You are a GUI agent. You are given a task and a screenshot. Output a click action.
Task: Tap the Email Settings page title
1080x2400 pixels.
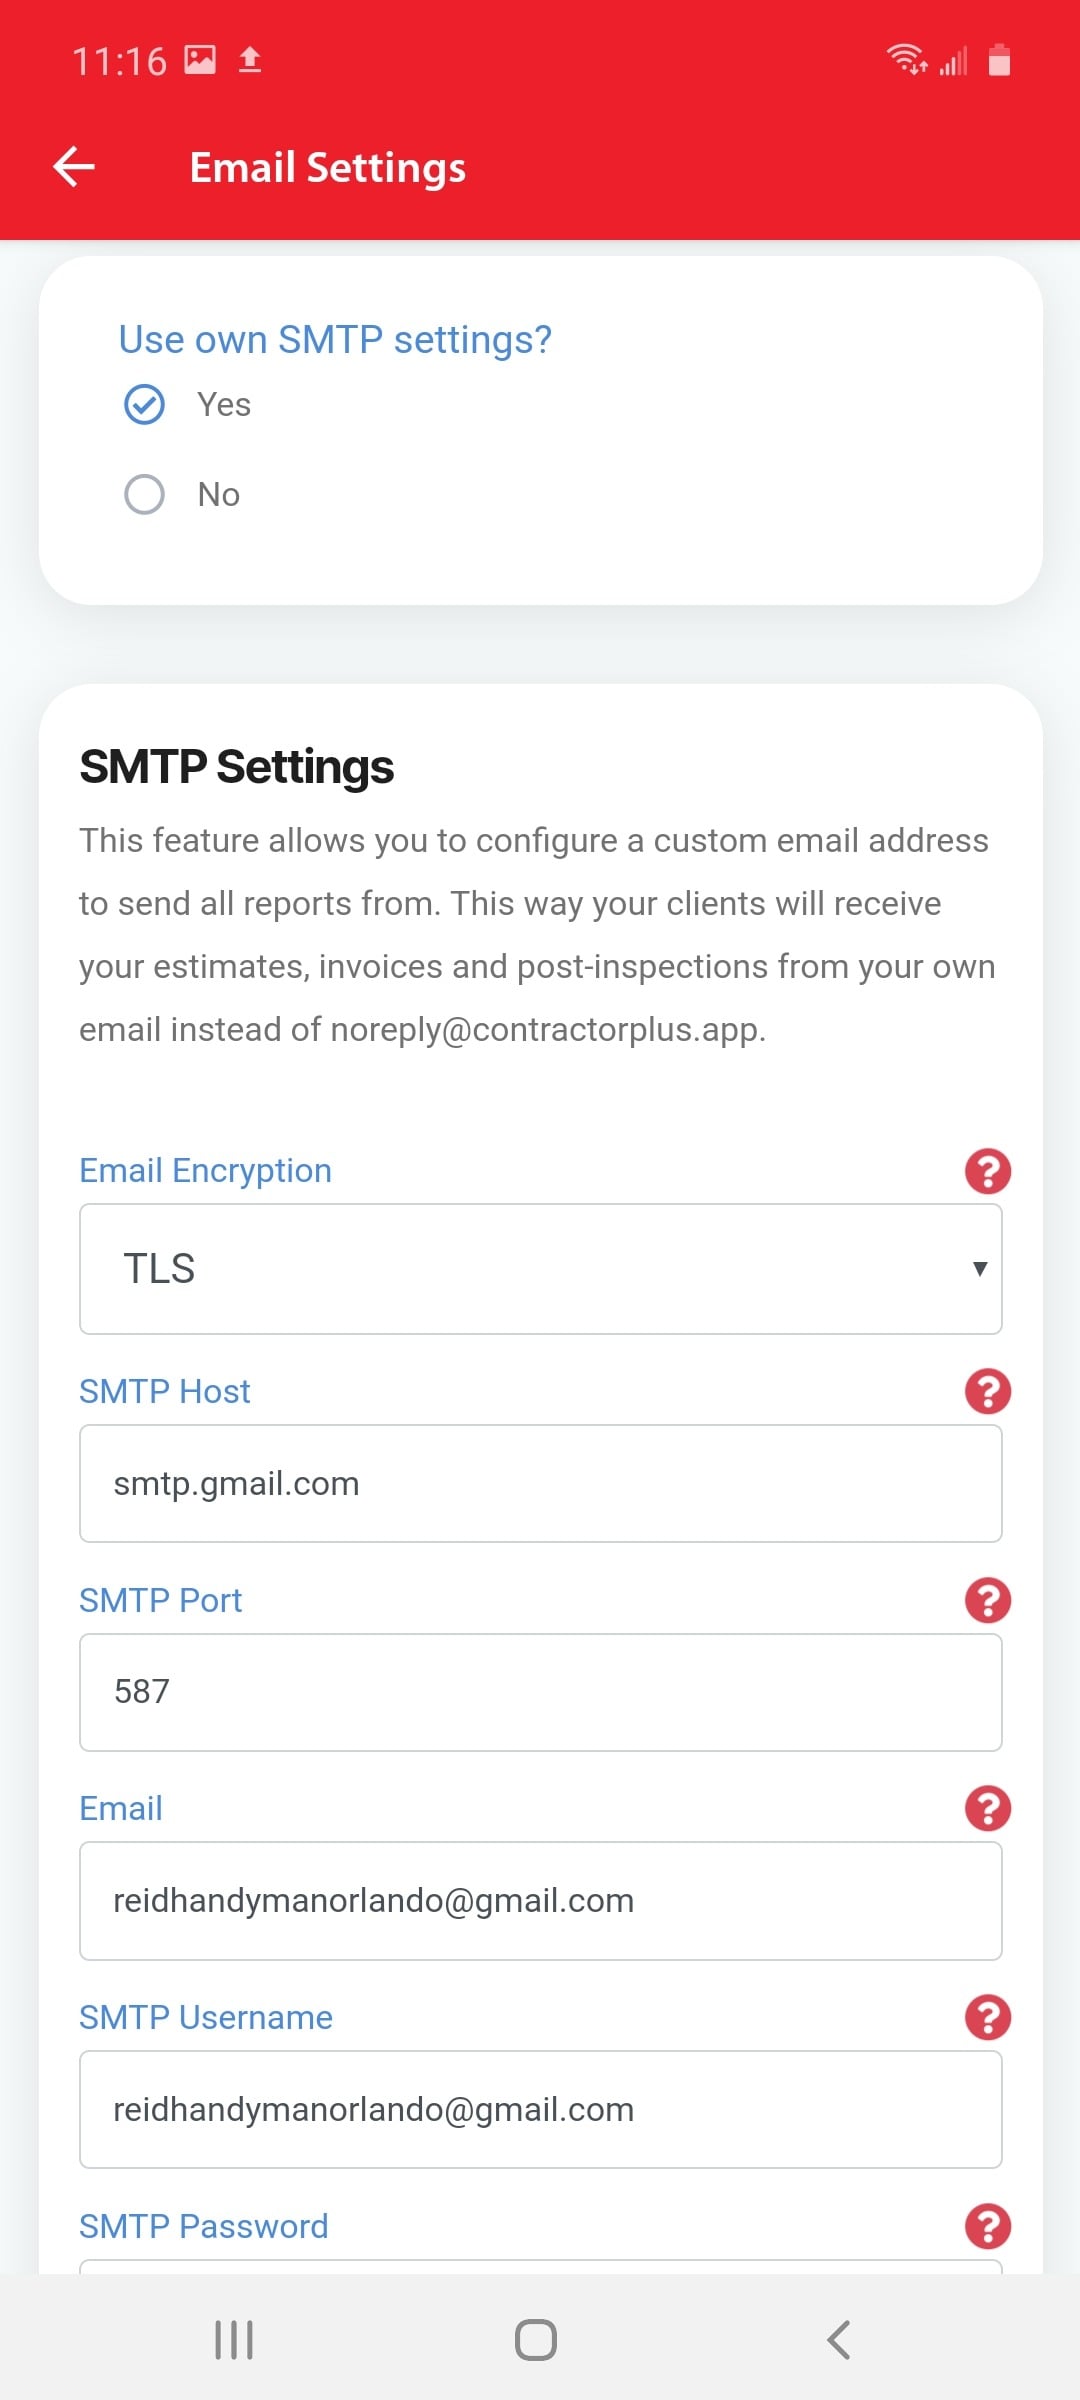pos(328,167)
